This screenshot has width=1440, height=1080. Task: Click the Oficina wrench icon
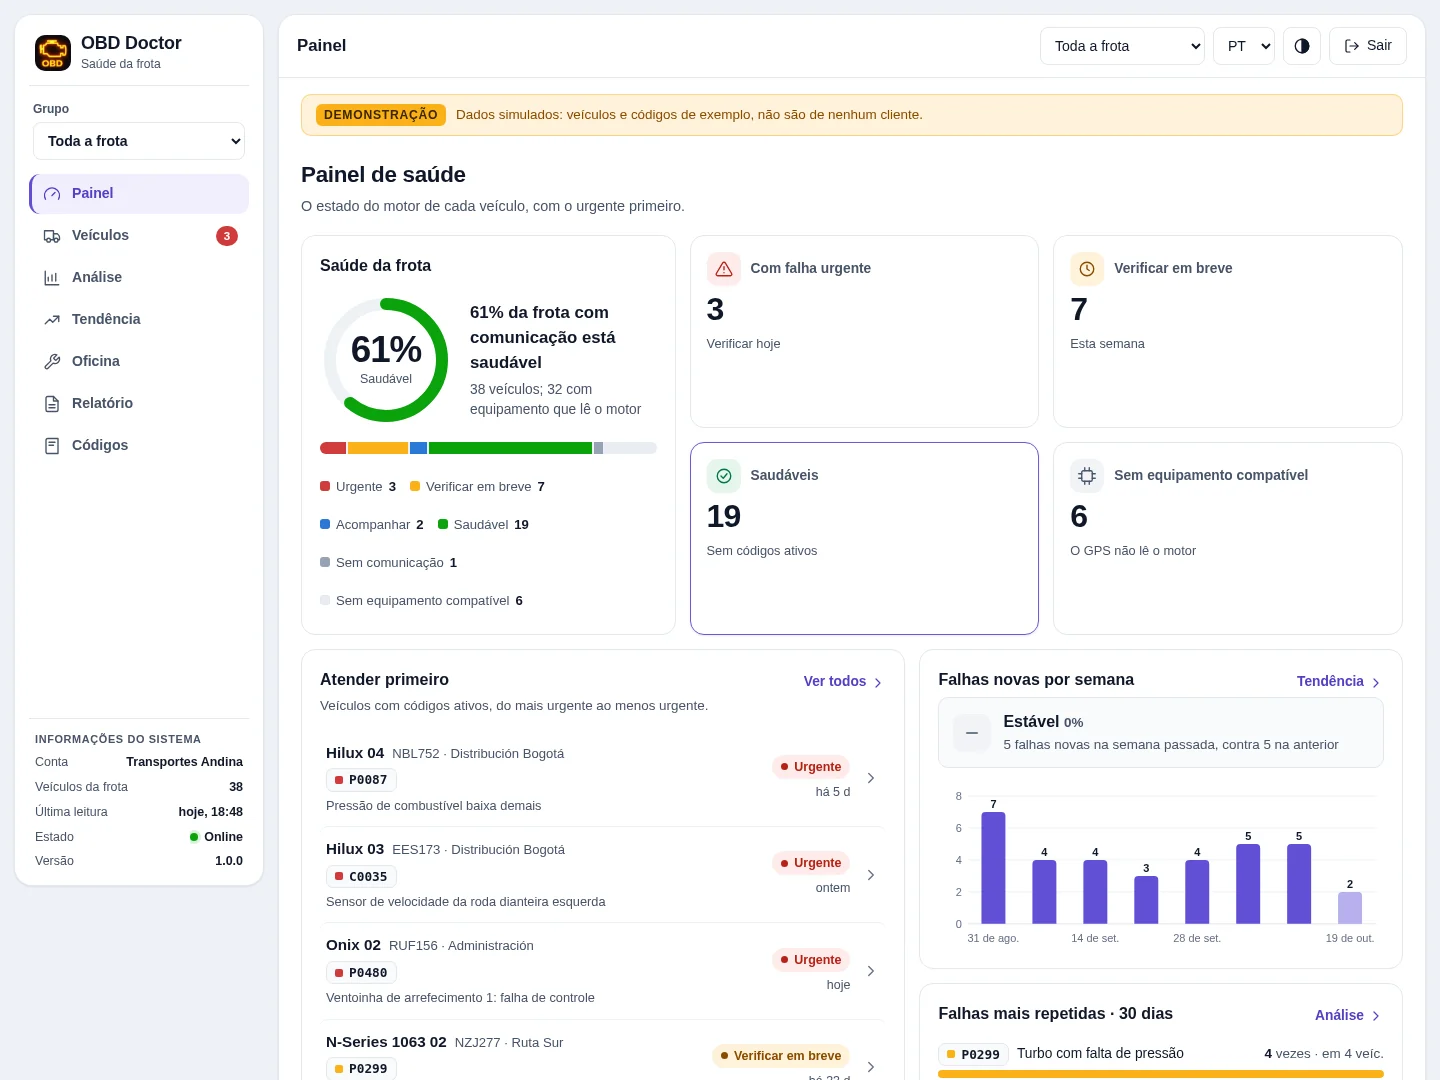click(x=52, y=362)
